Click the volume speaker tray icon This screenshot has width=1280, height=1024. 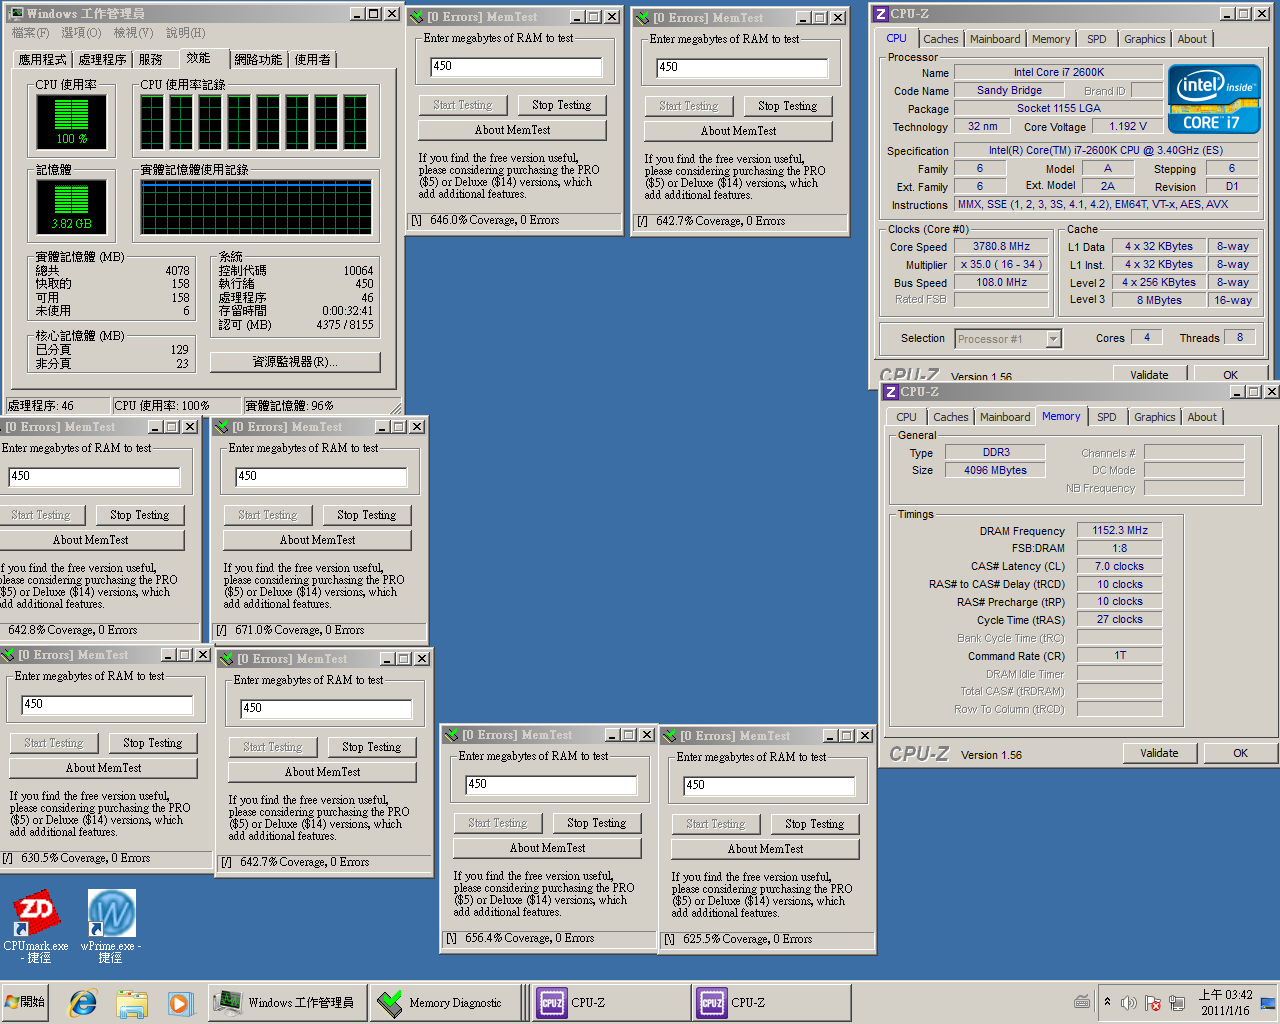coord(1128,1002)
